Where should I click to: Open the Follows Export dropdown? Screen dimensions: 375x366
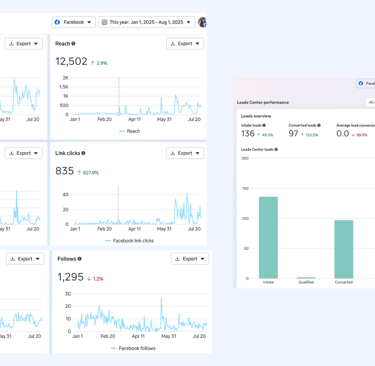point(190,259)
